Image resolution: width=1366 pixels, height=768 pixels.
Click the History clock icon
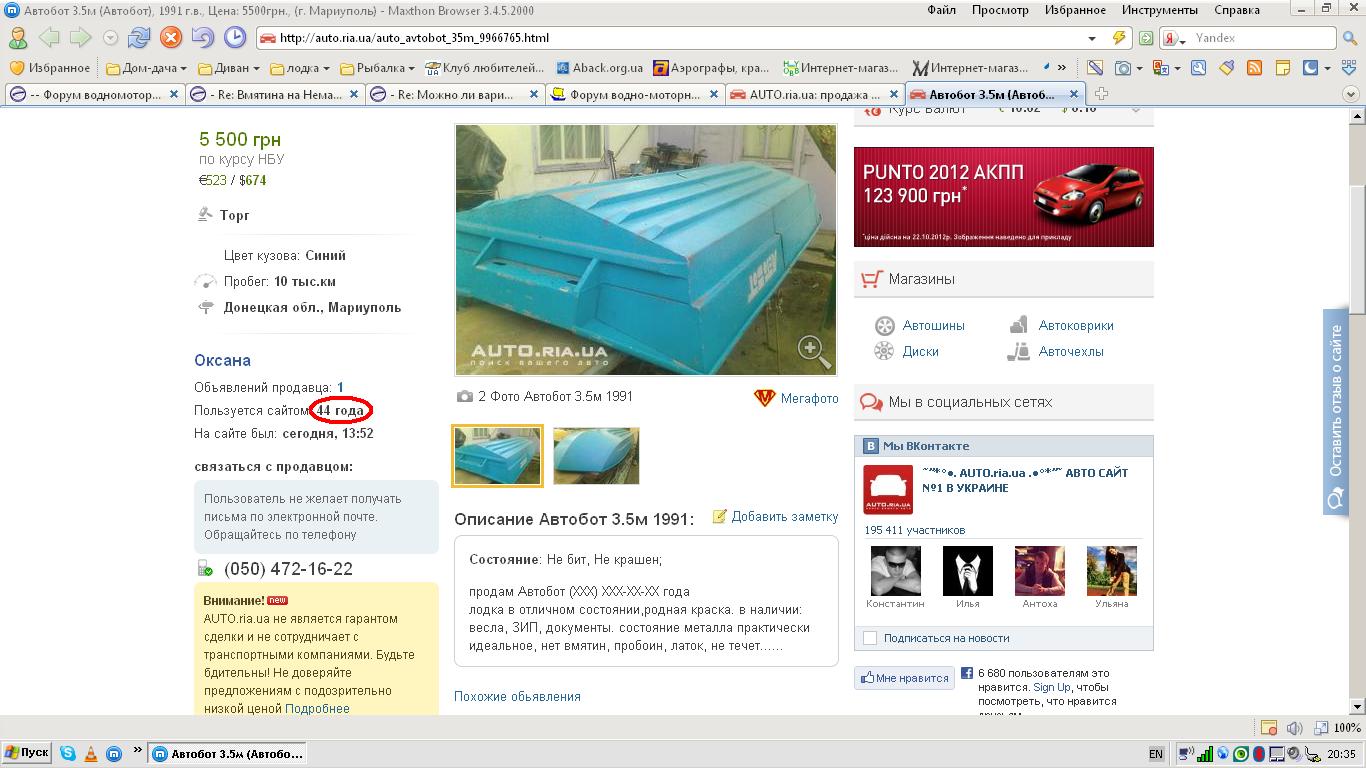pyautogui.click(x=234, y=38)
